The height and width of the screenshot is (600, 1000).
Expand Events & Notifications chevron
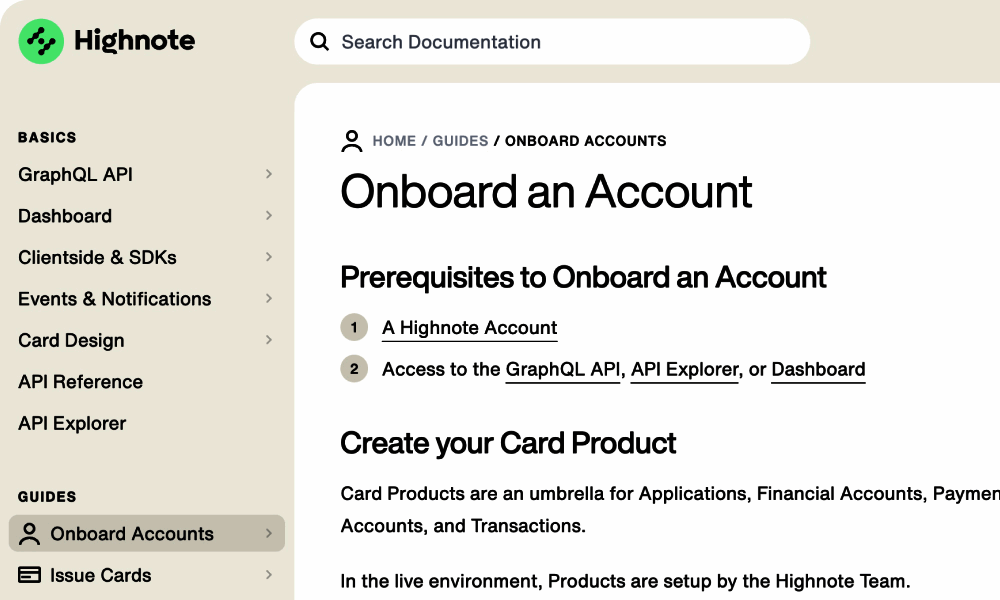(x=269, y=299)
